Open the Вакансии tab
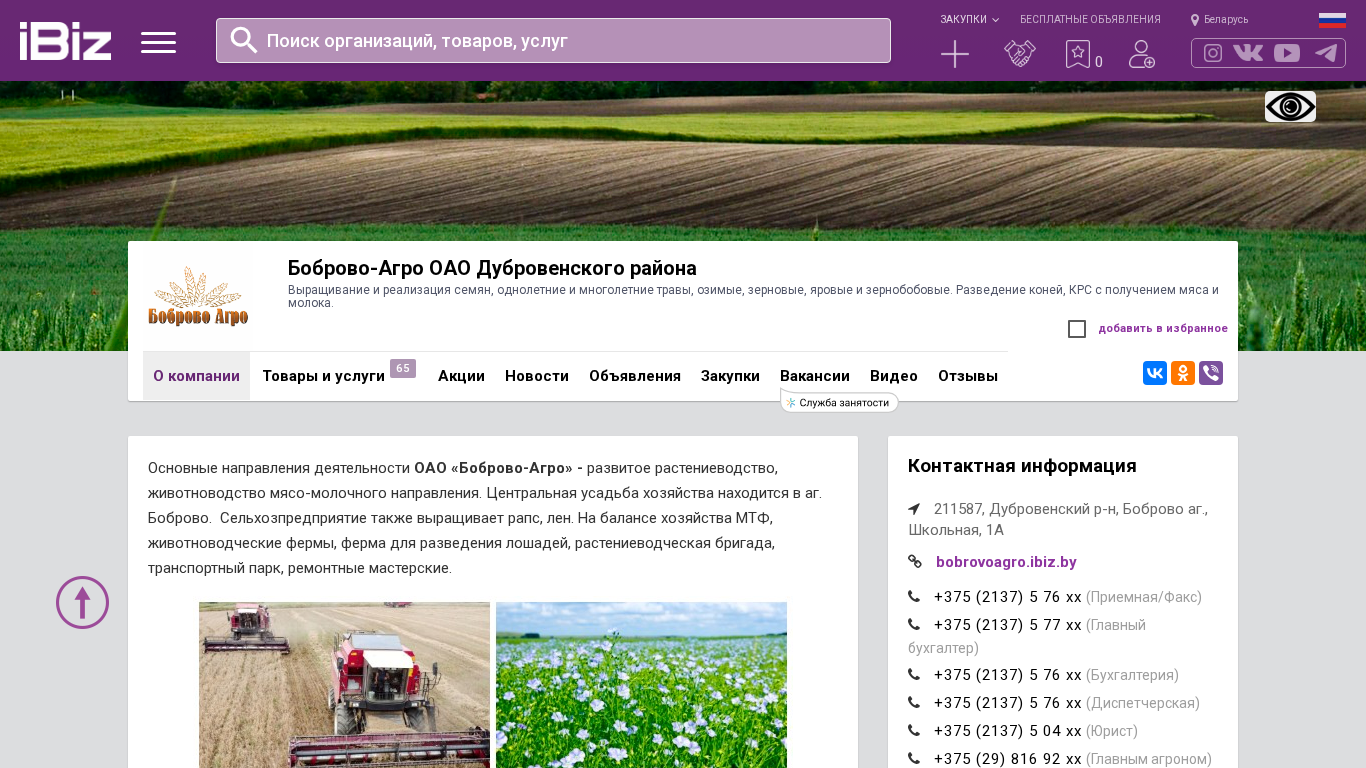Image resolution: width=1366 pixels, height=768 pixels. (815, 376)
